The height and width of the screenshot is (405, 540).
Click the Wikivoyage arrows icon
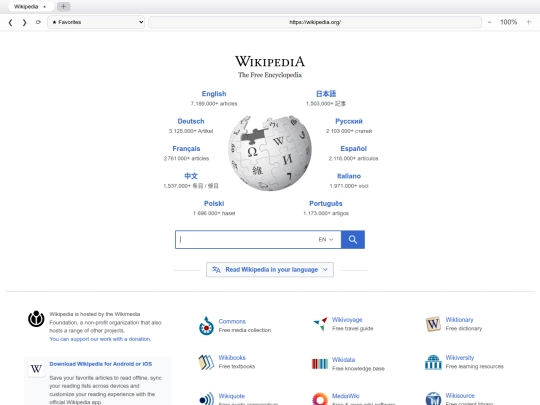coord(320,324)
